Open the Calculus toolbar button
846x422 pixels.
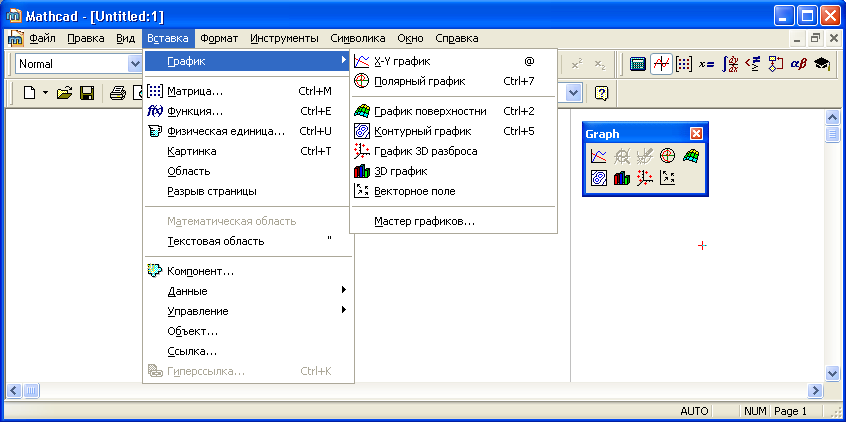coord(730,64)
